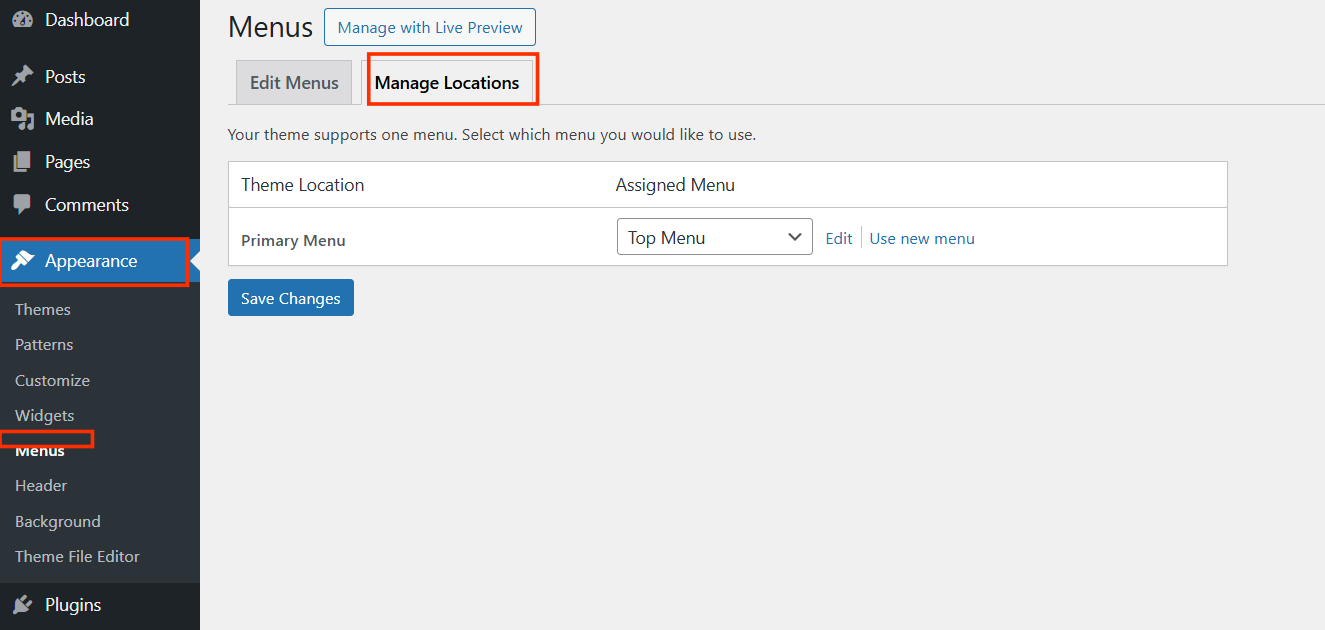Open the Dashboard using its gauge icon
This screenshot has width=1325, height=630.
click(22, 19)
